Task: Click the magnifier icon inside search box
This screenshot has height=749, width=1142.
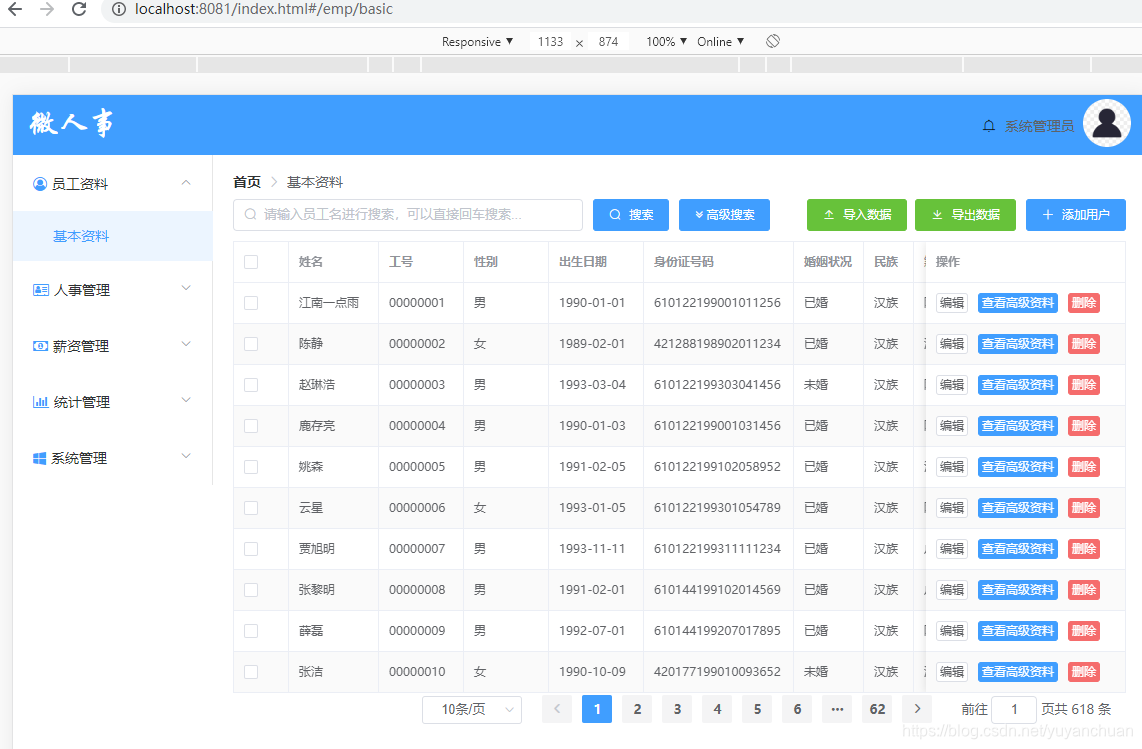Action: tap(250, 215)
